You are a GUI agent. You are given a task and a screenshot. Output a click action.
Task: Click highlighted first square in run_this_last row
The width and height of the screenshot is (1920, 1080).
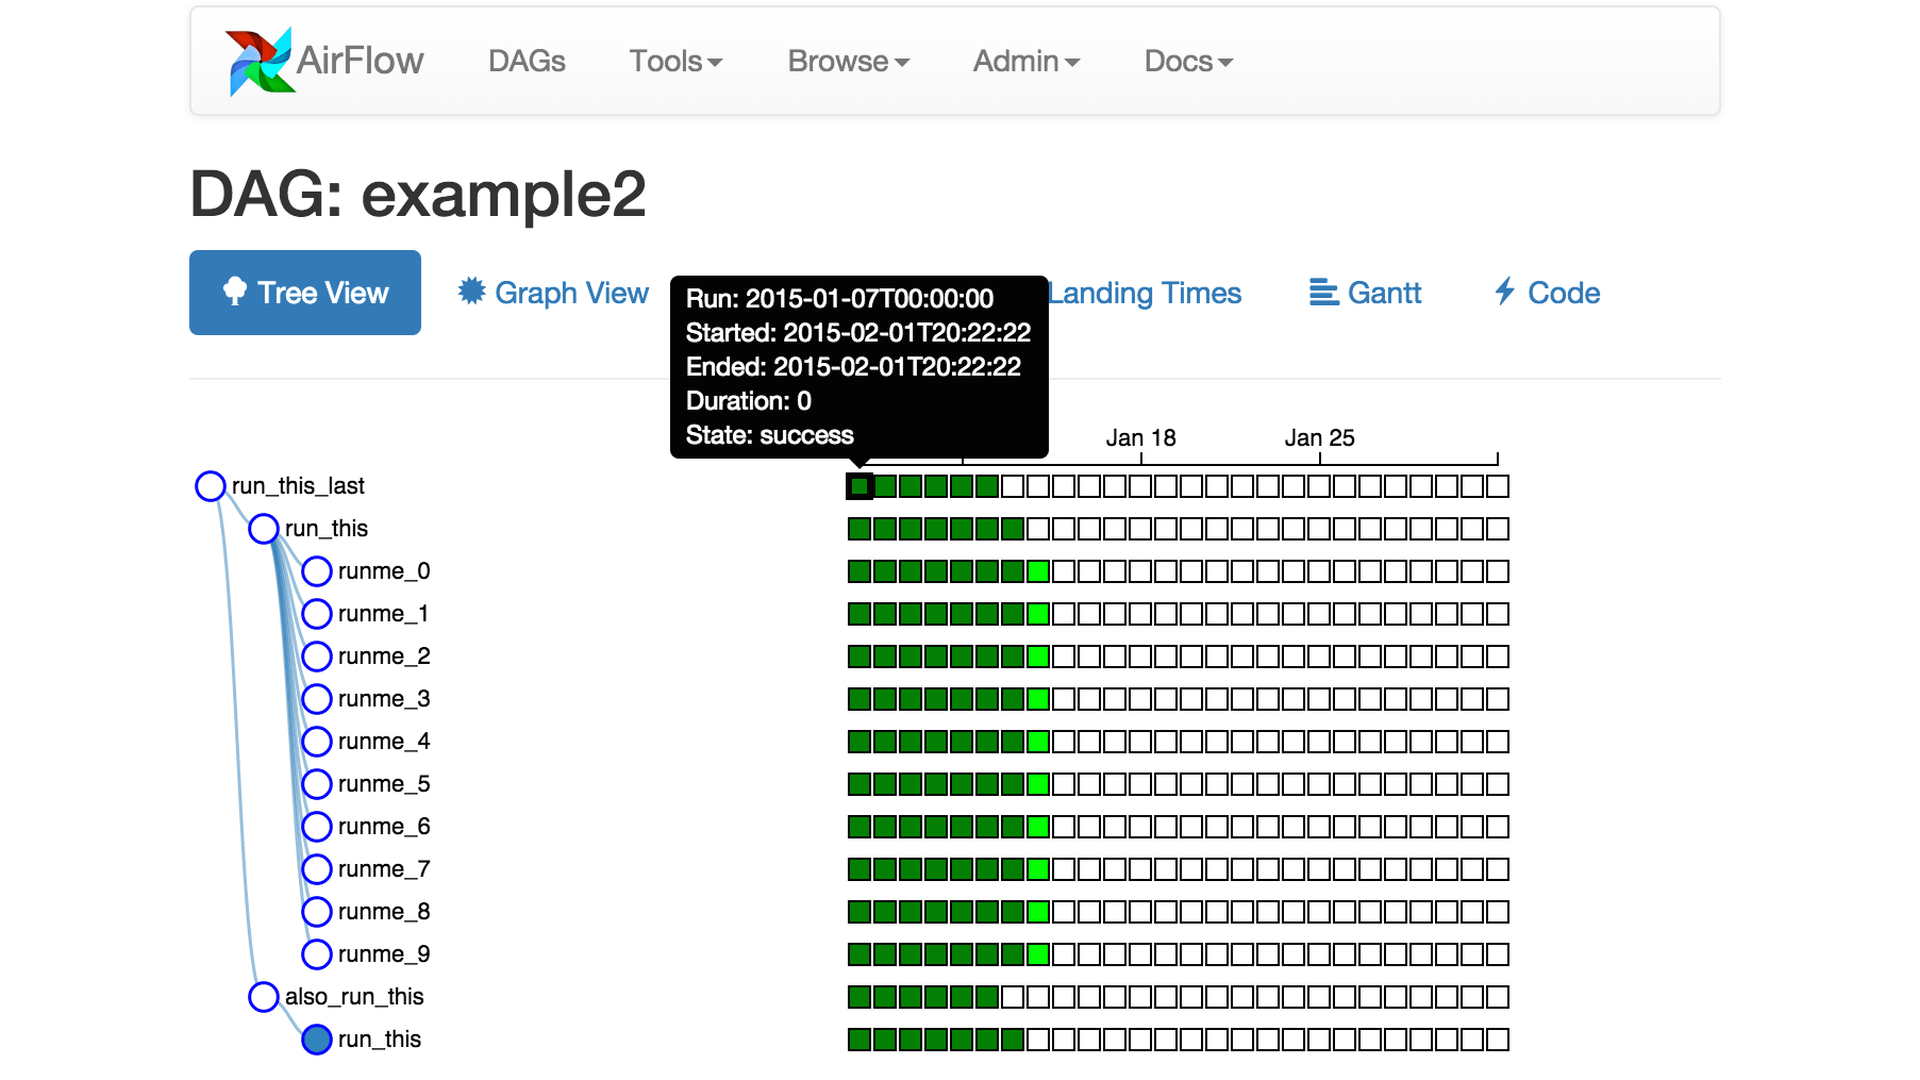859,486
